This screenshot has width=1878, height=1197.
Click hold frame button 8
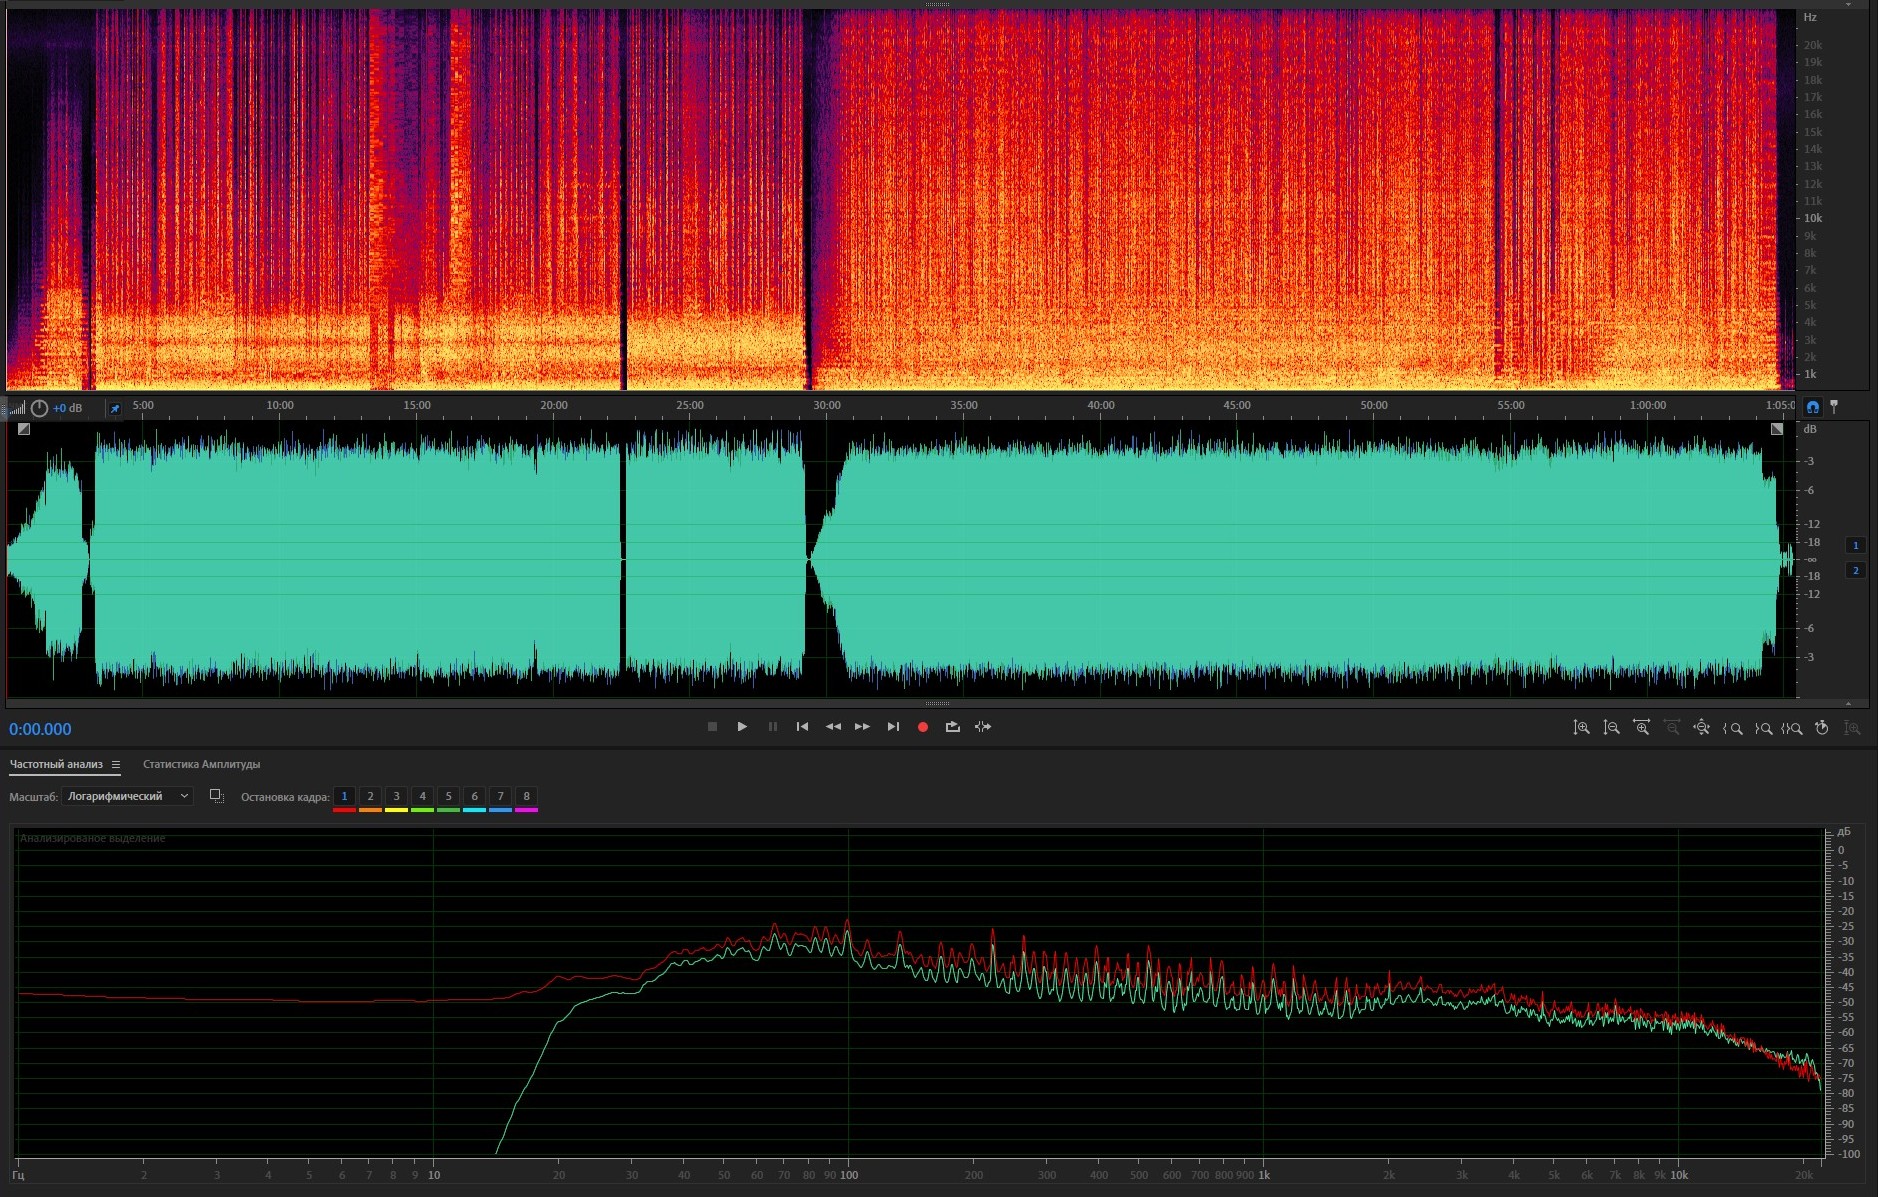click(x=526, y=797)
